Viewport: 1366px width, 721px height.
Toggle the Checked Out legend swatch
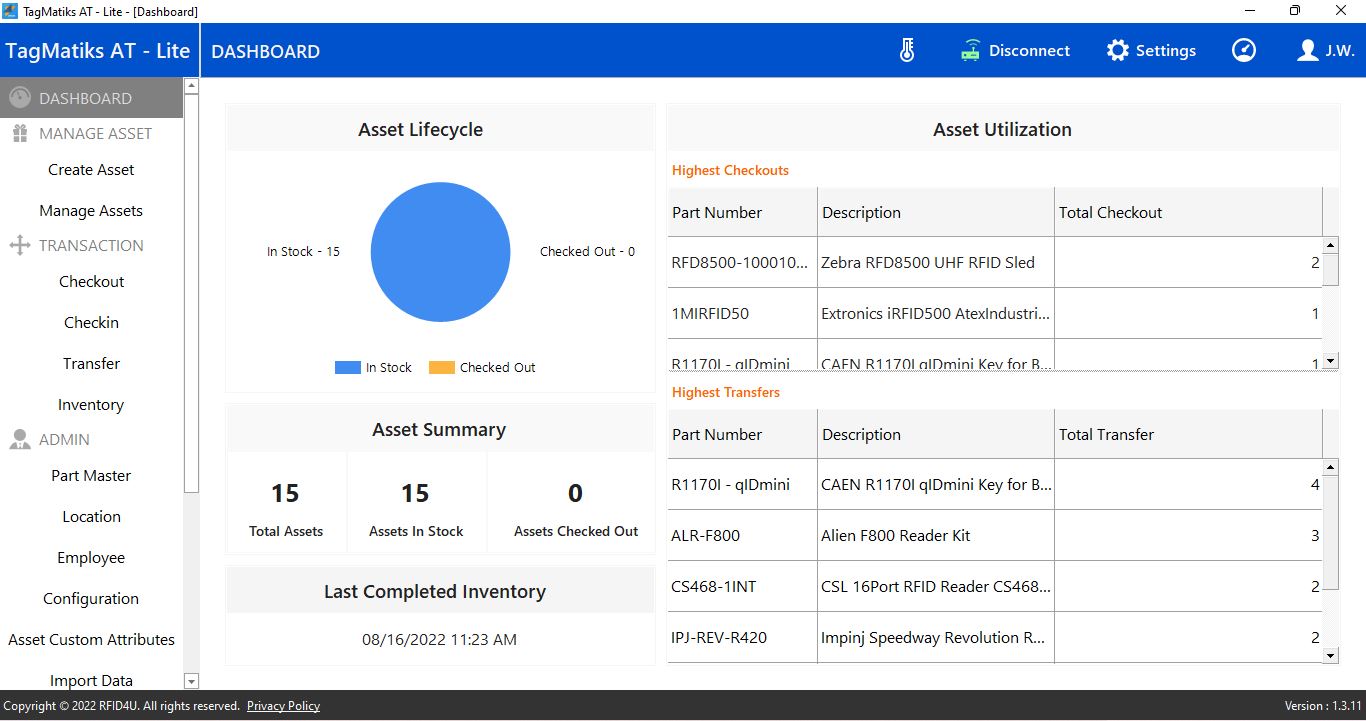441,368
